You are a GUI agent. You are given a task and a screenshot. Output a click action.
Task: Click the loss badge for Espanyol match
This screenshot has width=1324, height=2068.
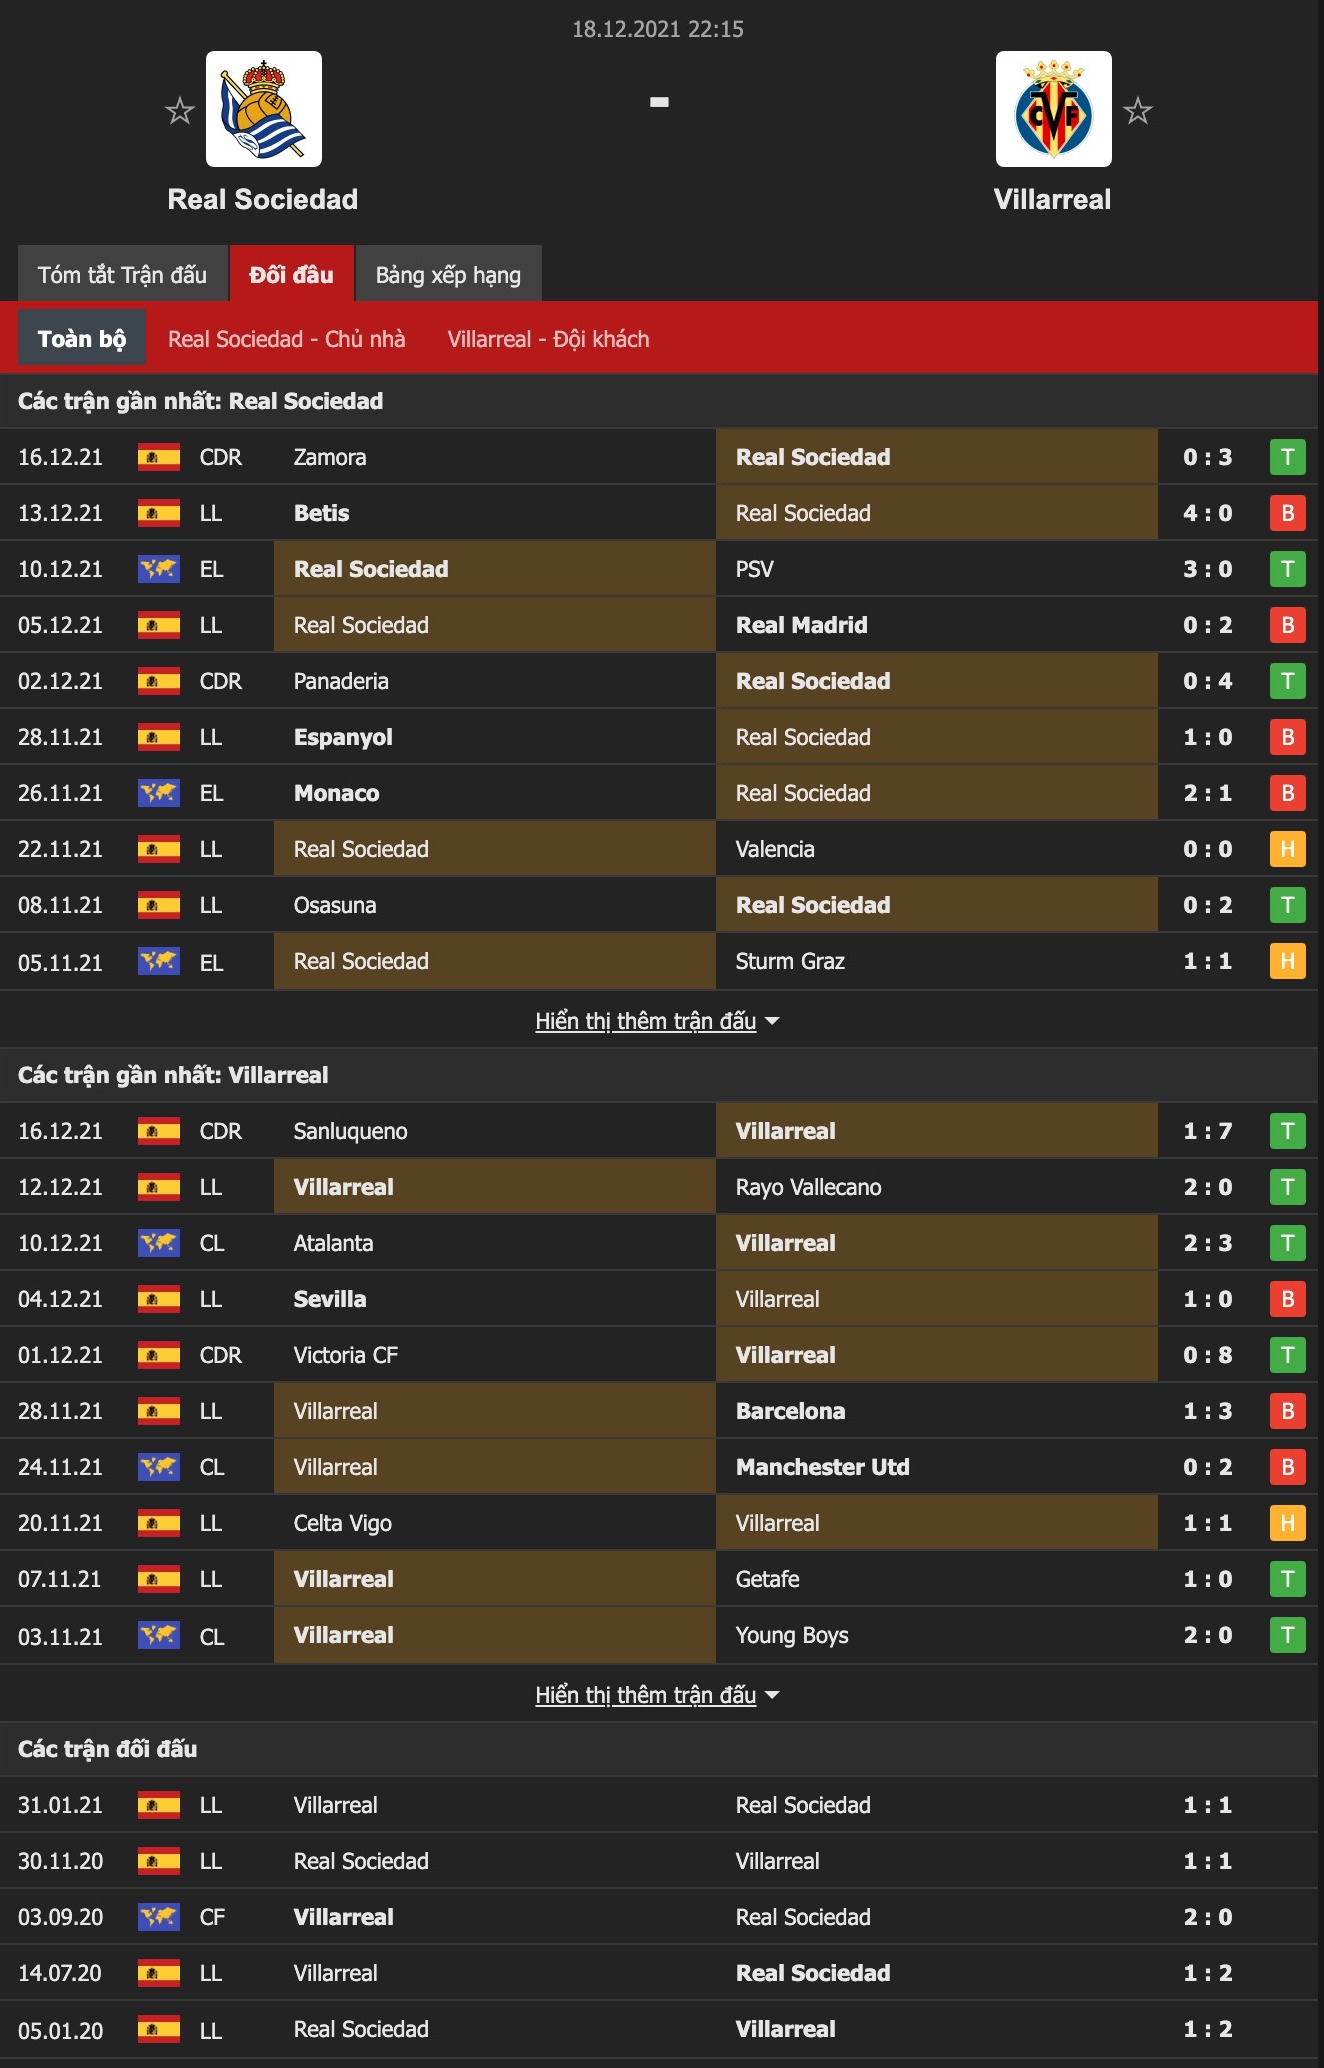point(1288,737)
